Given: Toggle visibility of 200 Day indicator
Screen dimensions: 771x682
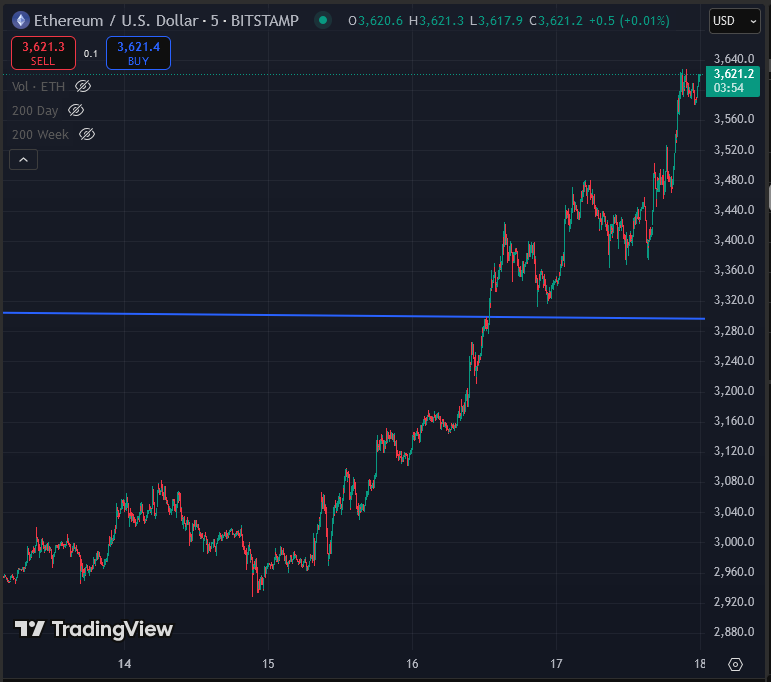Looking at the screenshot, I should (76, 110).
